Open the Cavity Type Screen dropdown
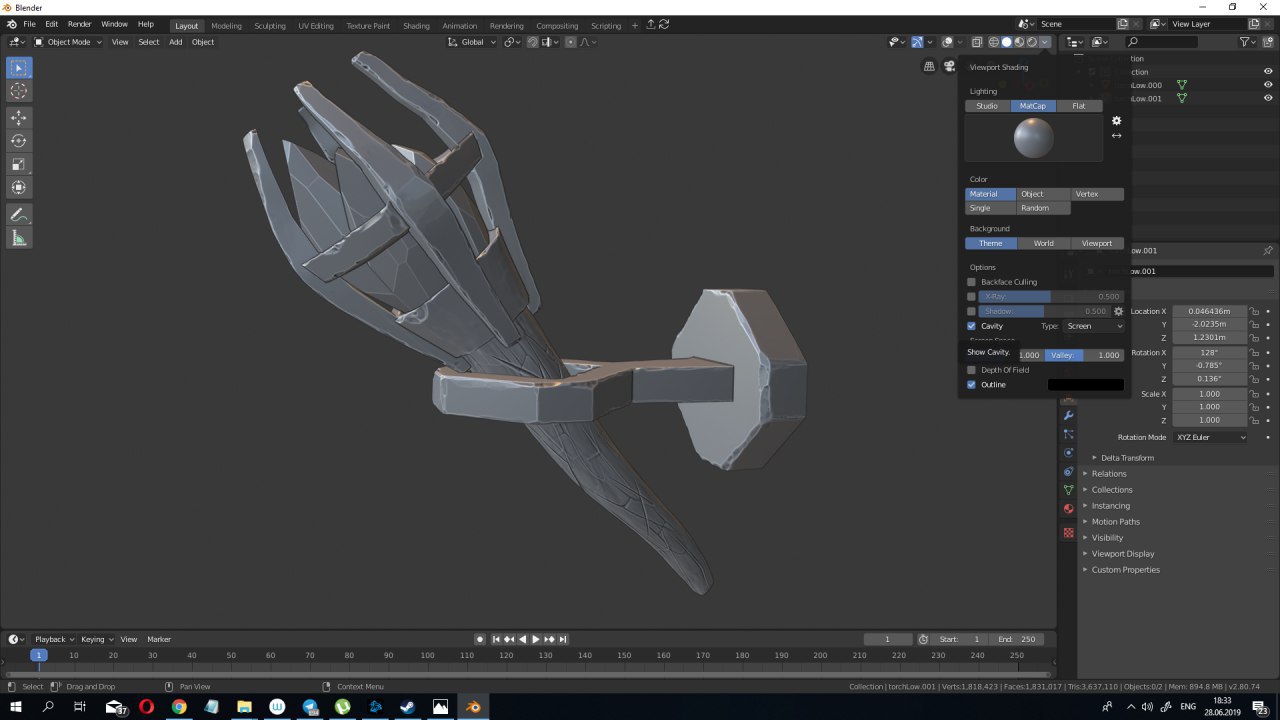The width and height of the screenshot is (1280, 720). [1094, 326]
